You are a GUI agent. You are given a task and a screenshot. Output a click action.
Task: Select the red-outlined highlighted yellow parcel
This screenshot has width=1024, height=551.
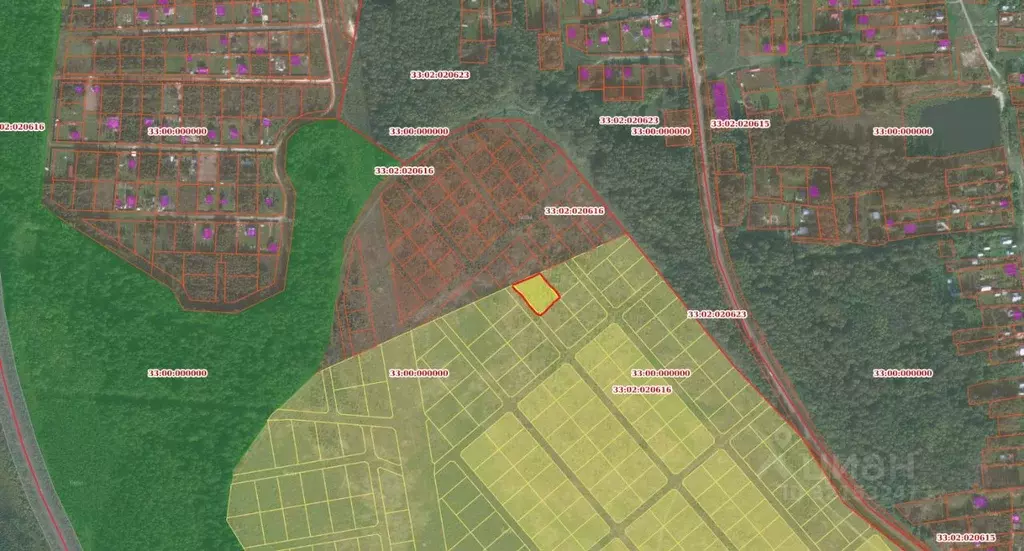click(536, 294)
